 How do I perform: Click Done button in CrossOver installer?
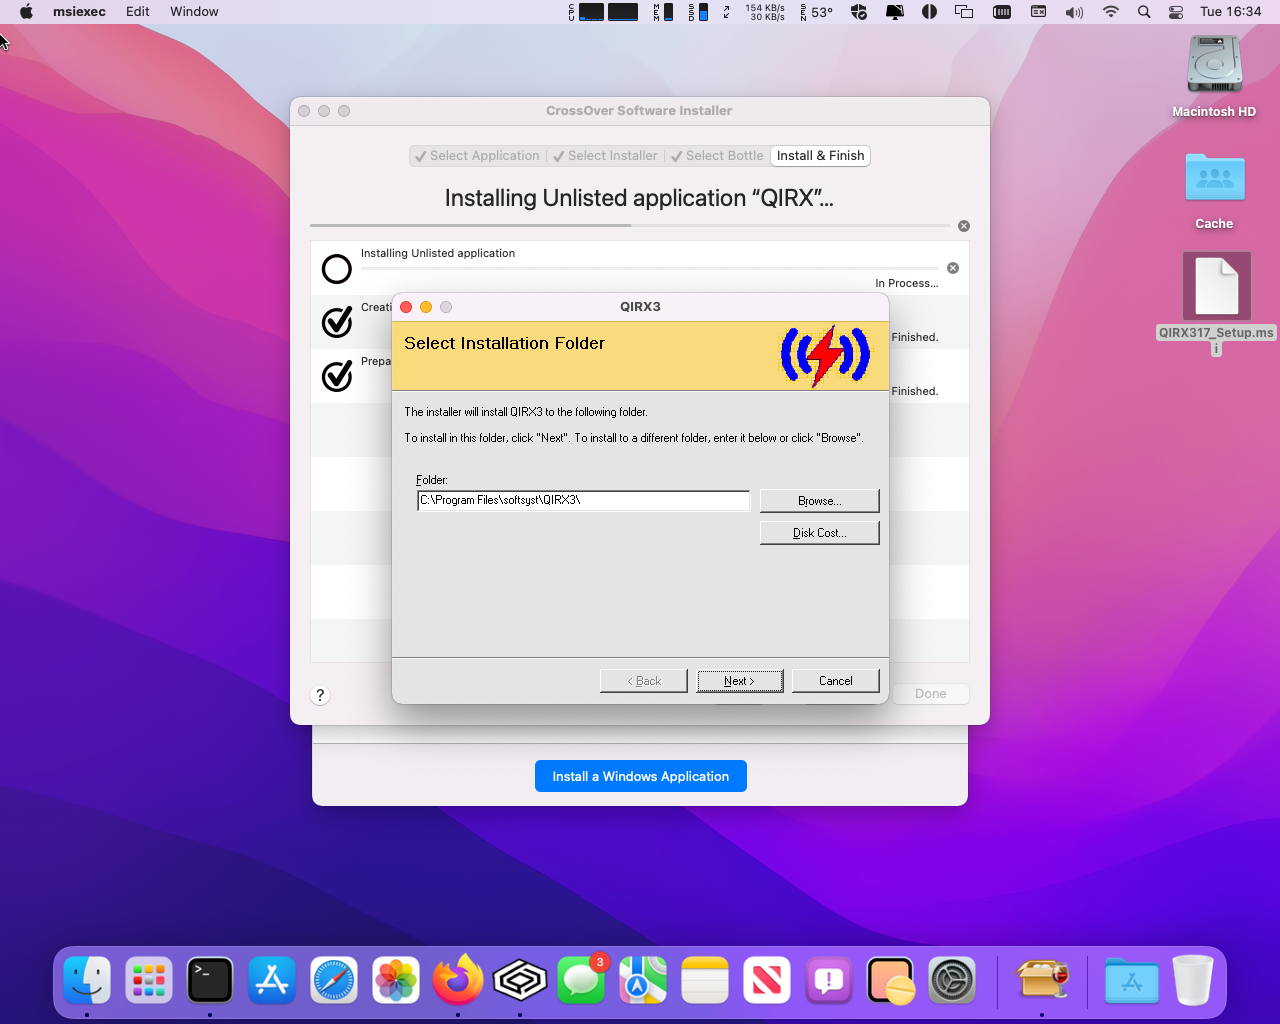tap(930, 694)
